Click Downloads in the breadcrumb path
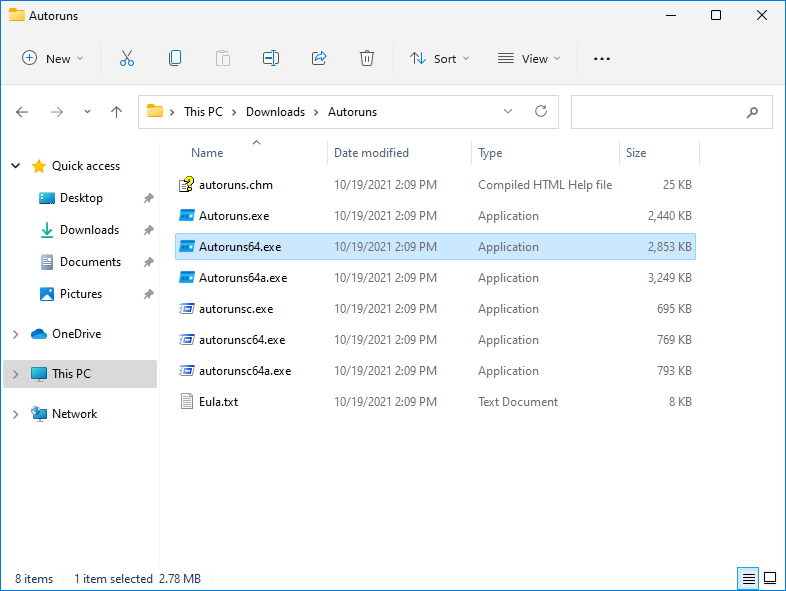This screenshot has width=786, height=591. (275, 112)
